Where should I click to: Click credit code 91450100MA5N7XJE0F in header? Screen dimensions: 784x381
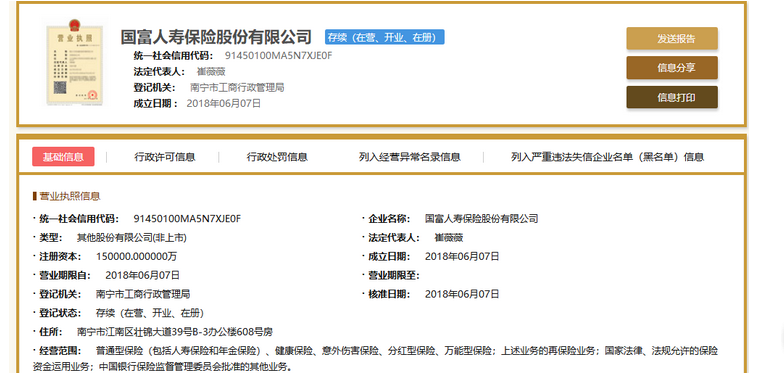[278, 56]
